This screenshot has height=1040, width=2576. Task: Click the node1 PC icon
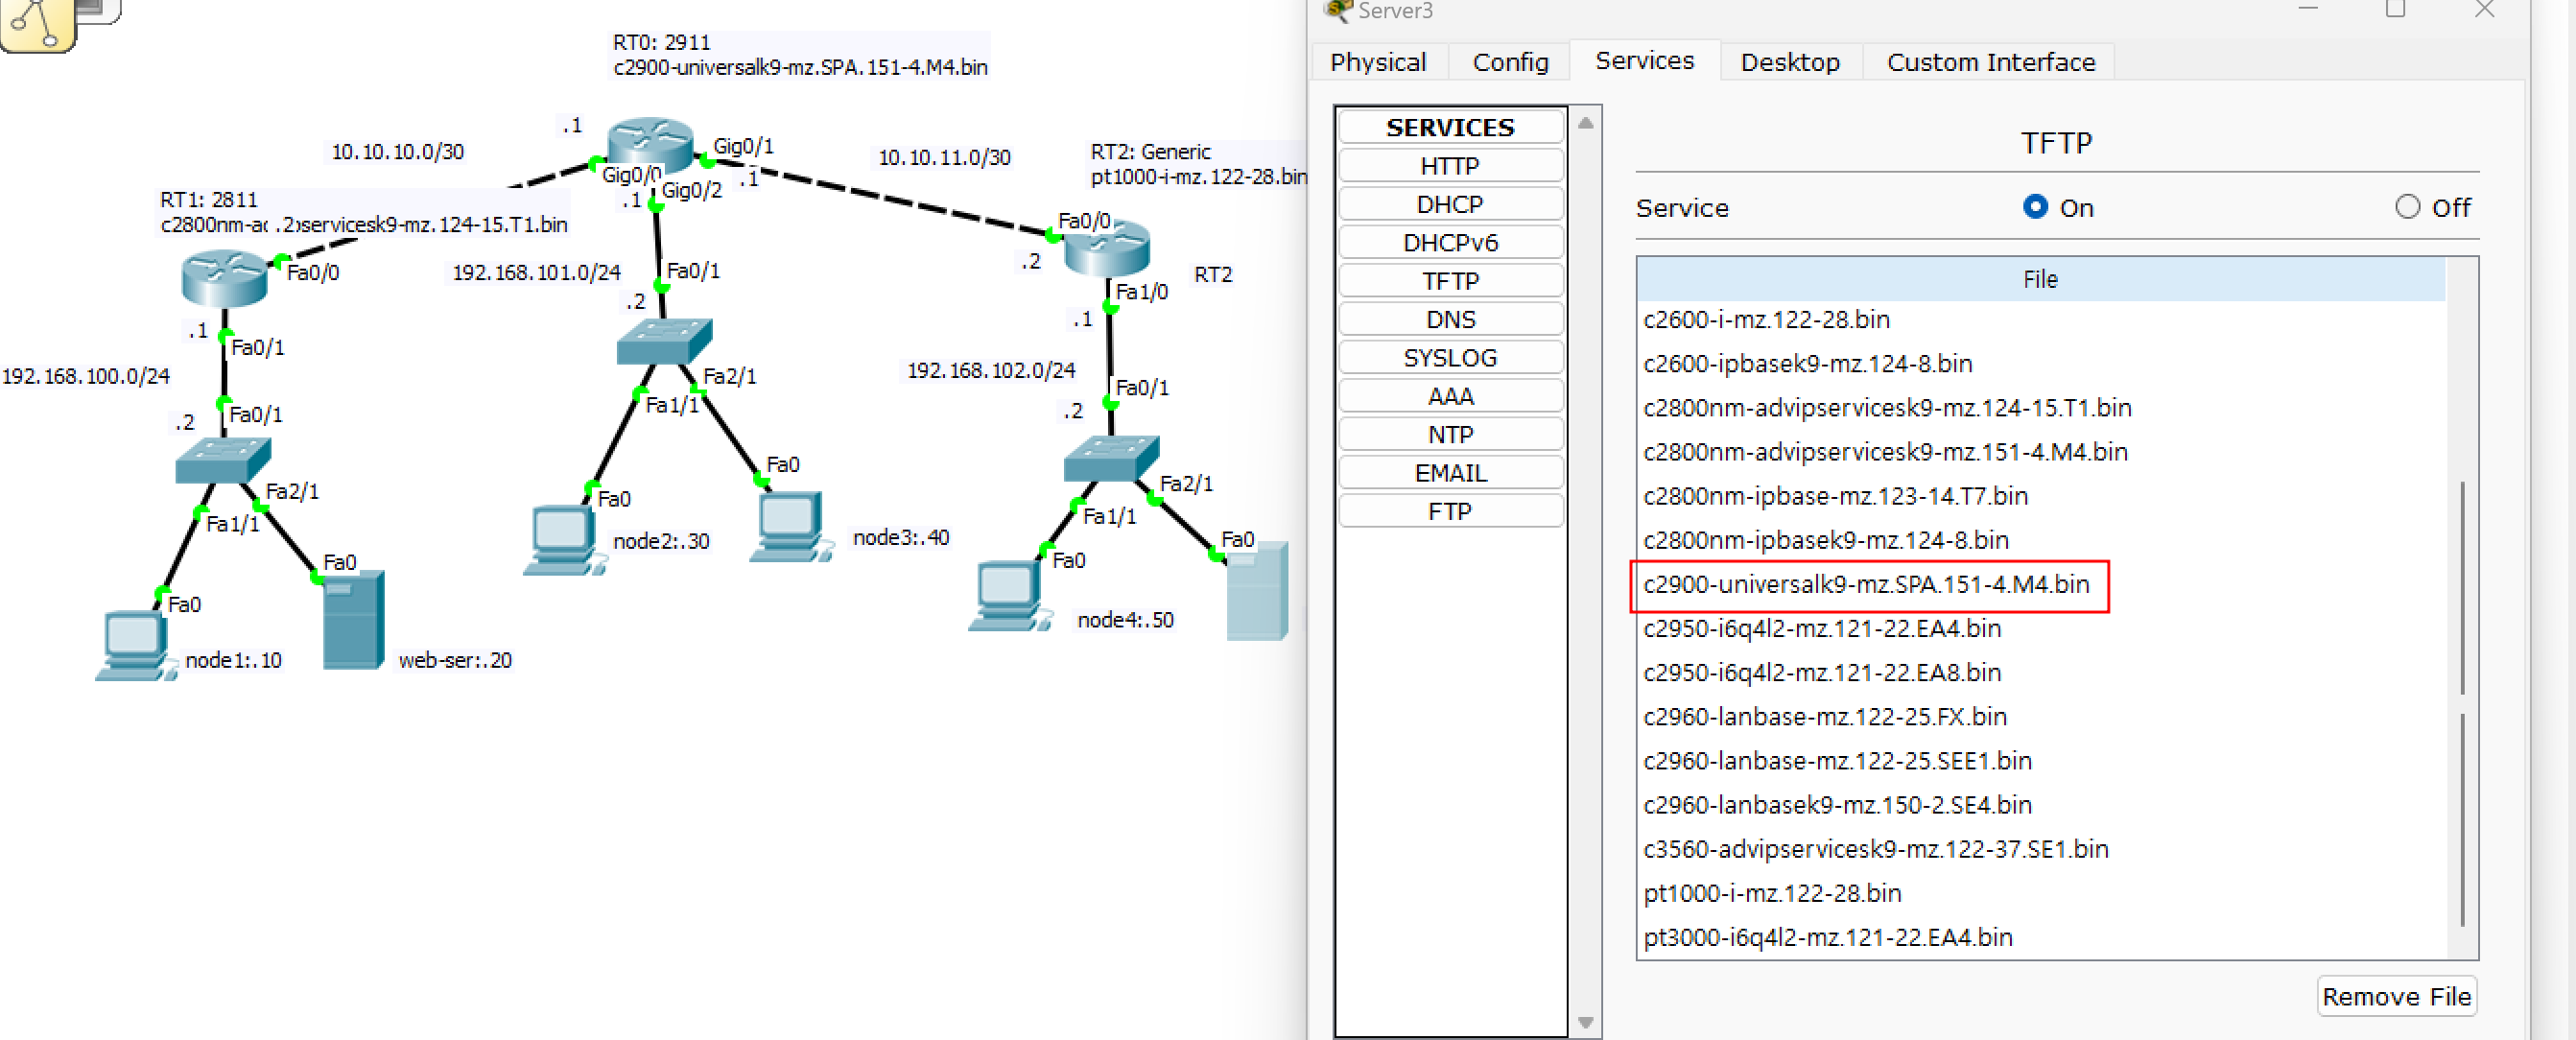click(134, 644)
